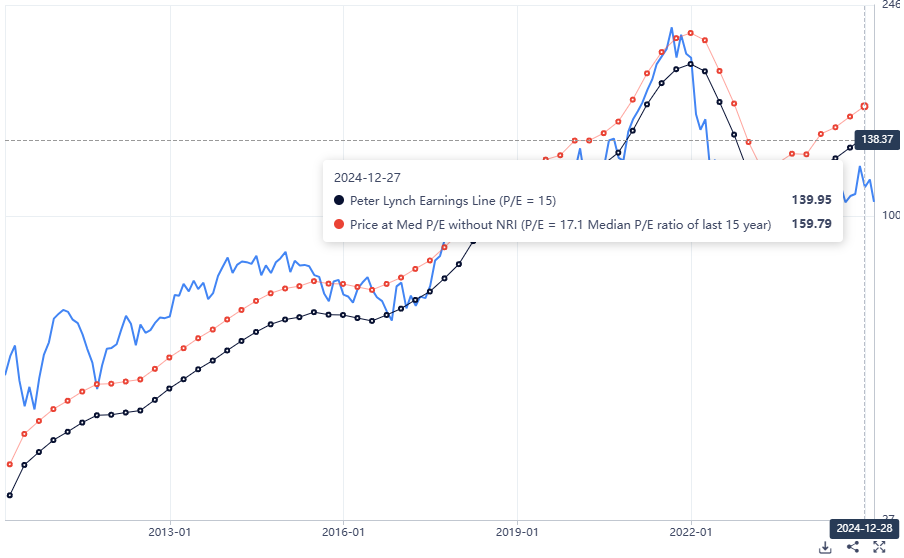Screen dimensions: 904x558
Task: Click the 138.37 price axis label
Action: point(876,140)
